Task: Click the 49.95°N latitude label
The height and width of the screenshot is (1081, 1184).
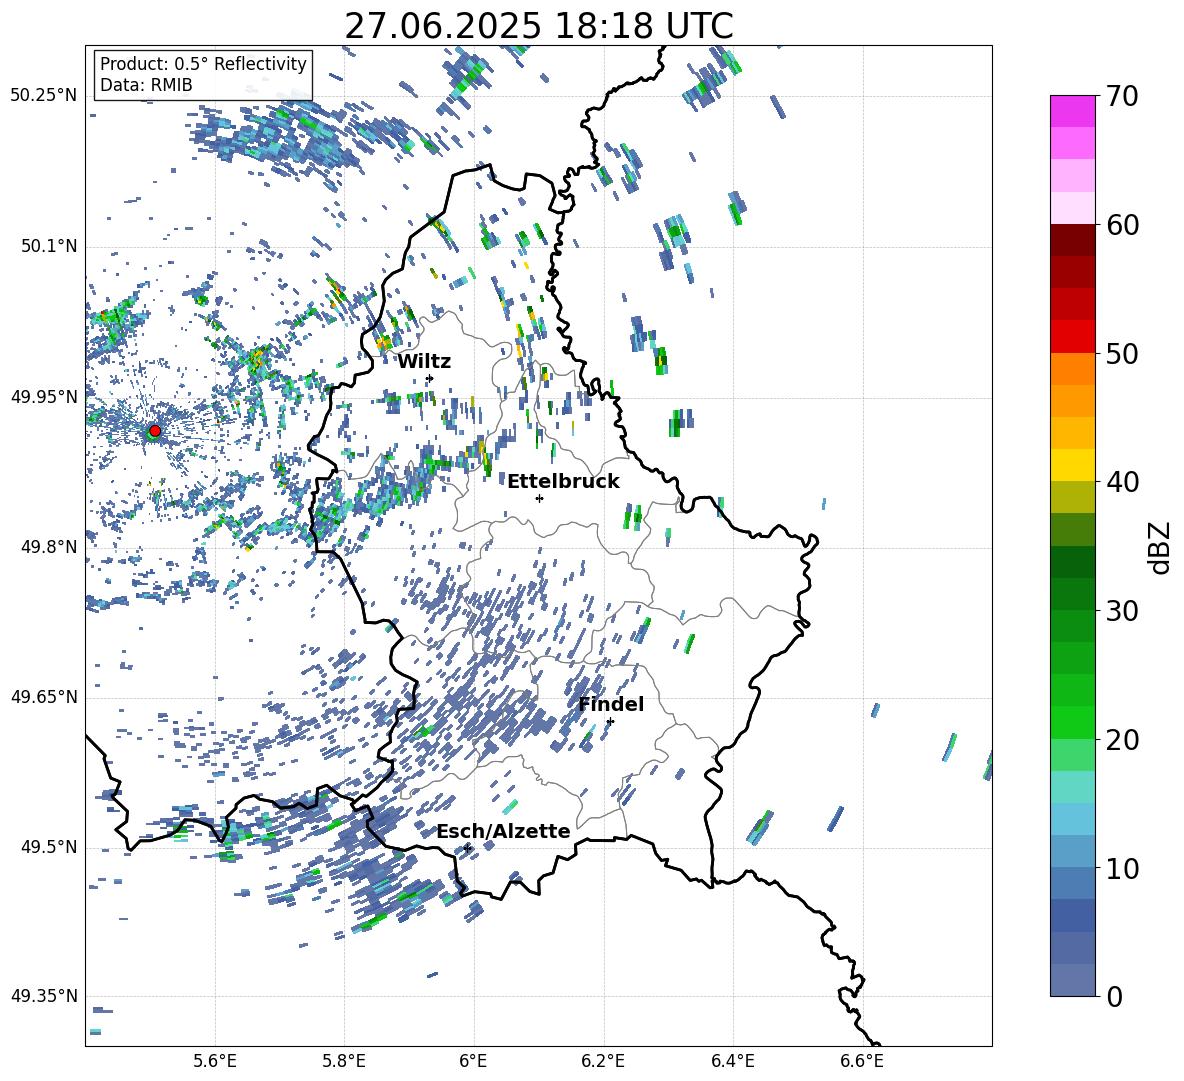Action: [x=44, y=397]
